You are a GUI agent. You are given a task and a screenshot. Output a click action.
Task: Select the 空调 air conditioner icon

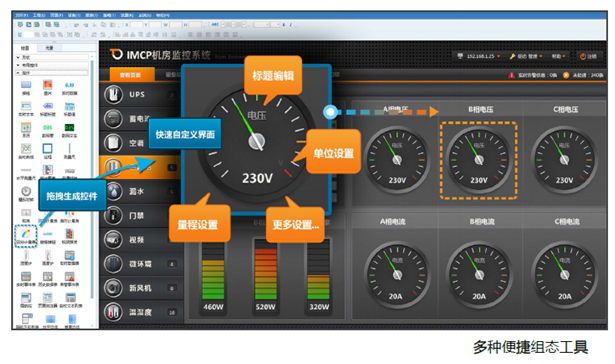click(x=113, y=142)
